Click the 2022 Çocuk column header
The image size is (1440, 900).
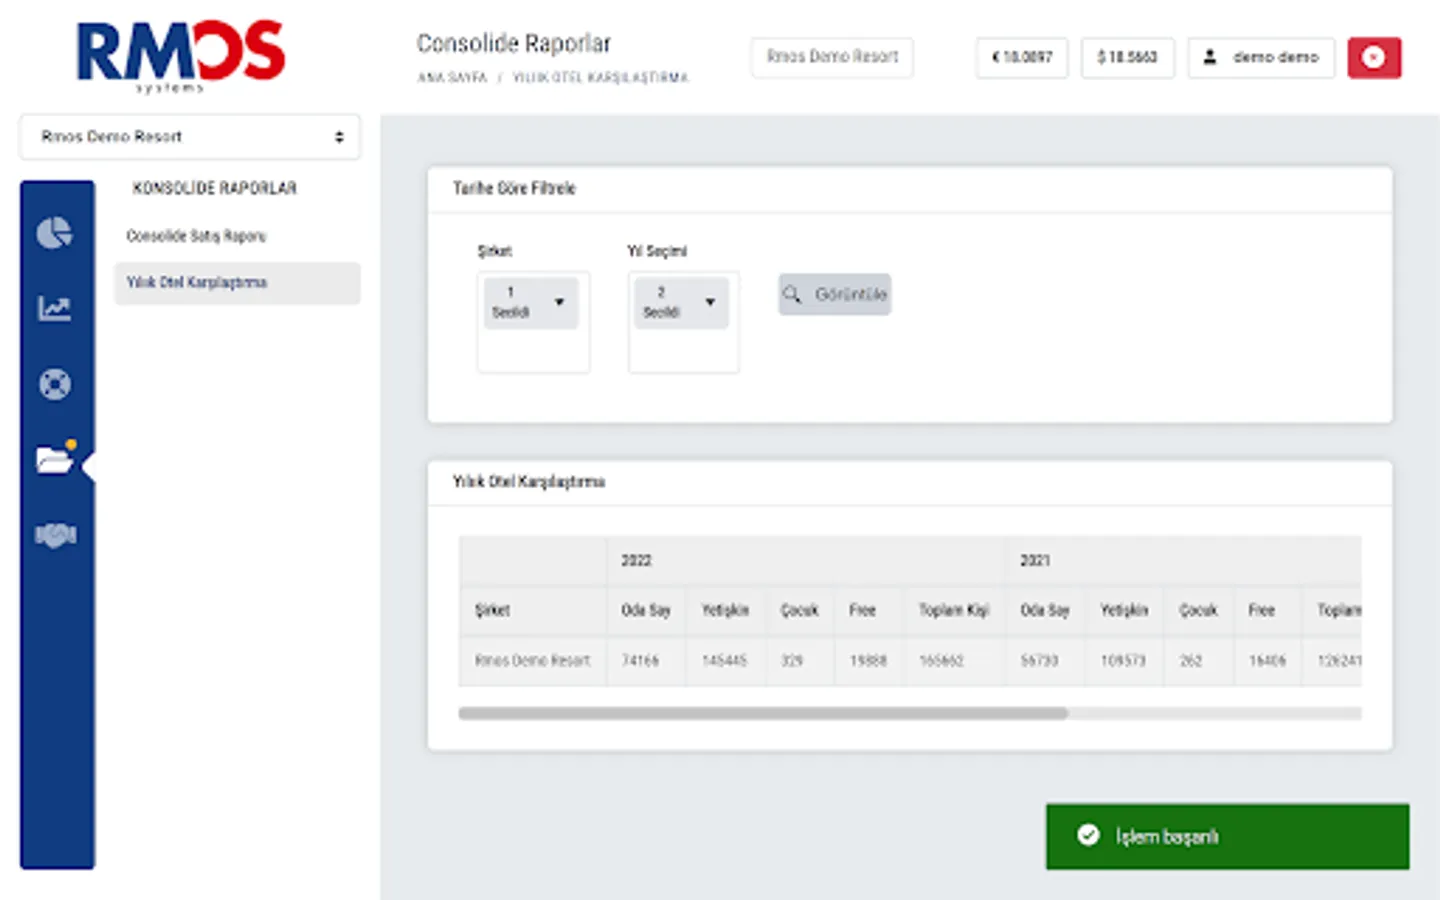point(800,610)
